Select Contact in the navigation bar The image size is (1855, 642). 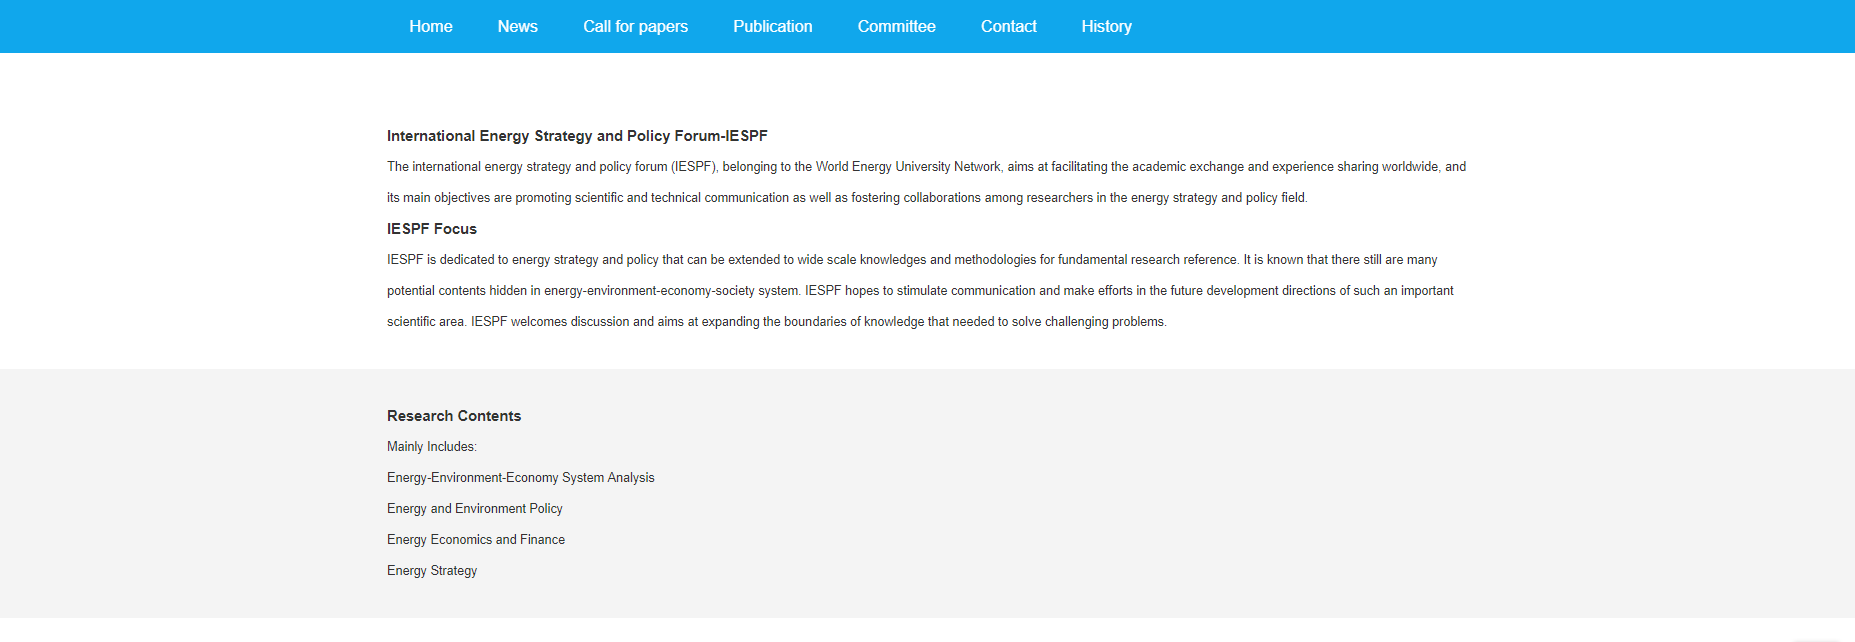tap(1008, 27)
